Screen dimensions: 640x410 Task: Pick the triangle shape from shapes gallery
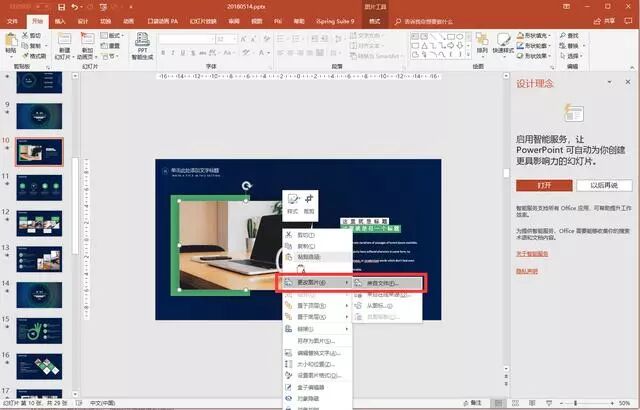point(424,45)
